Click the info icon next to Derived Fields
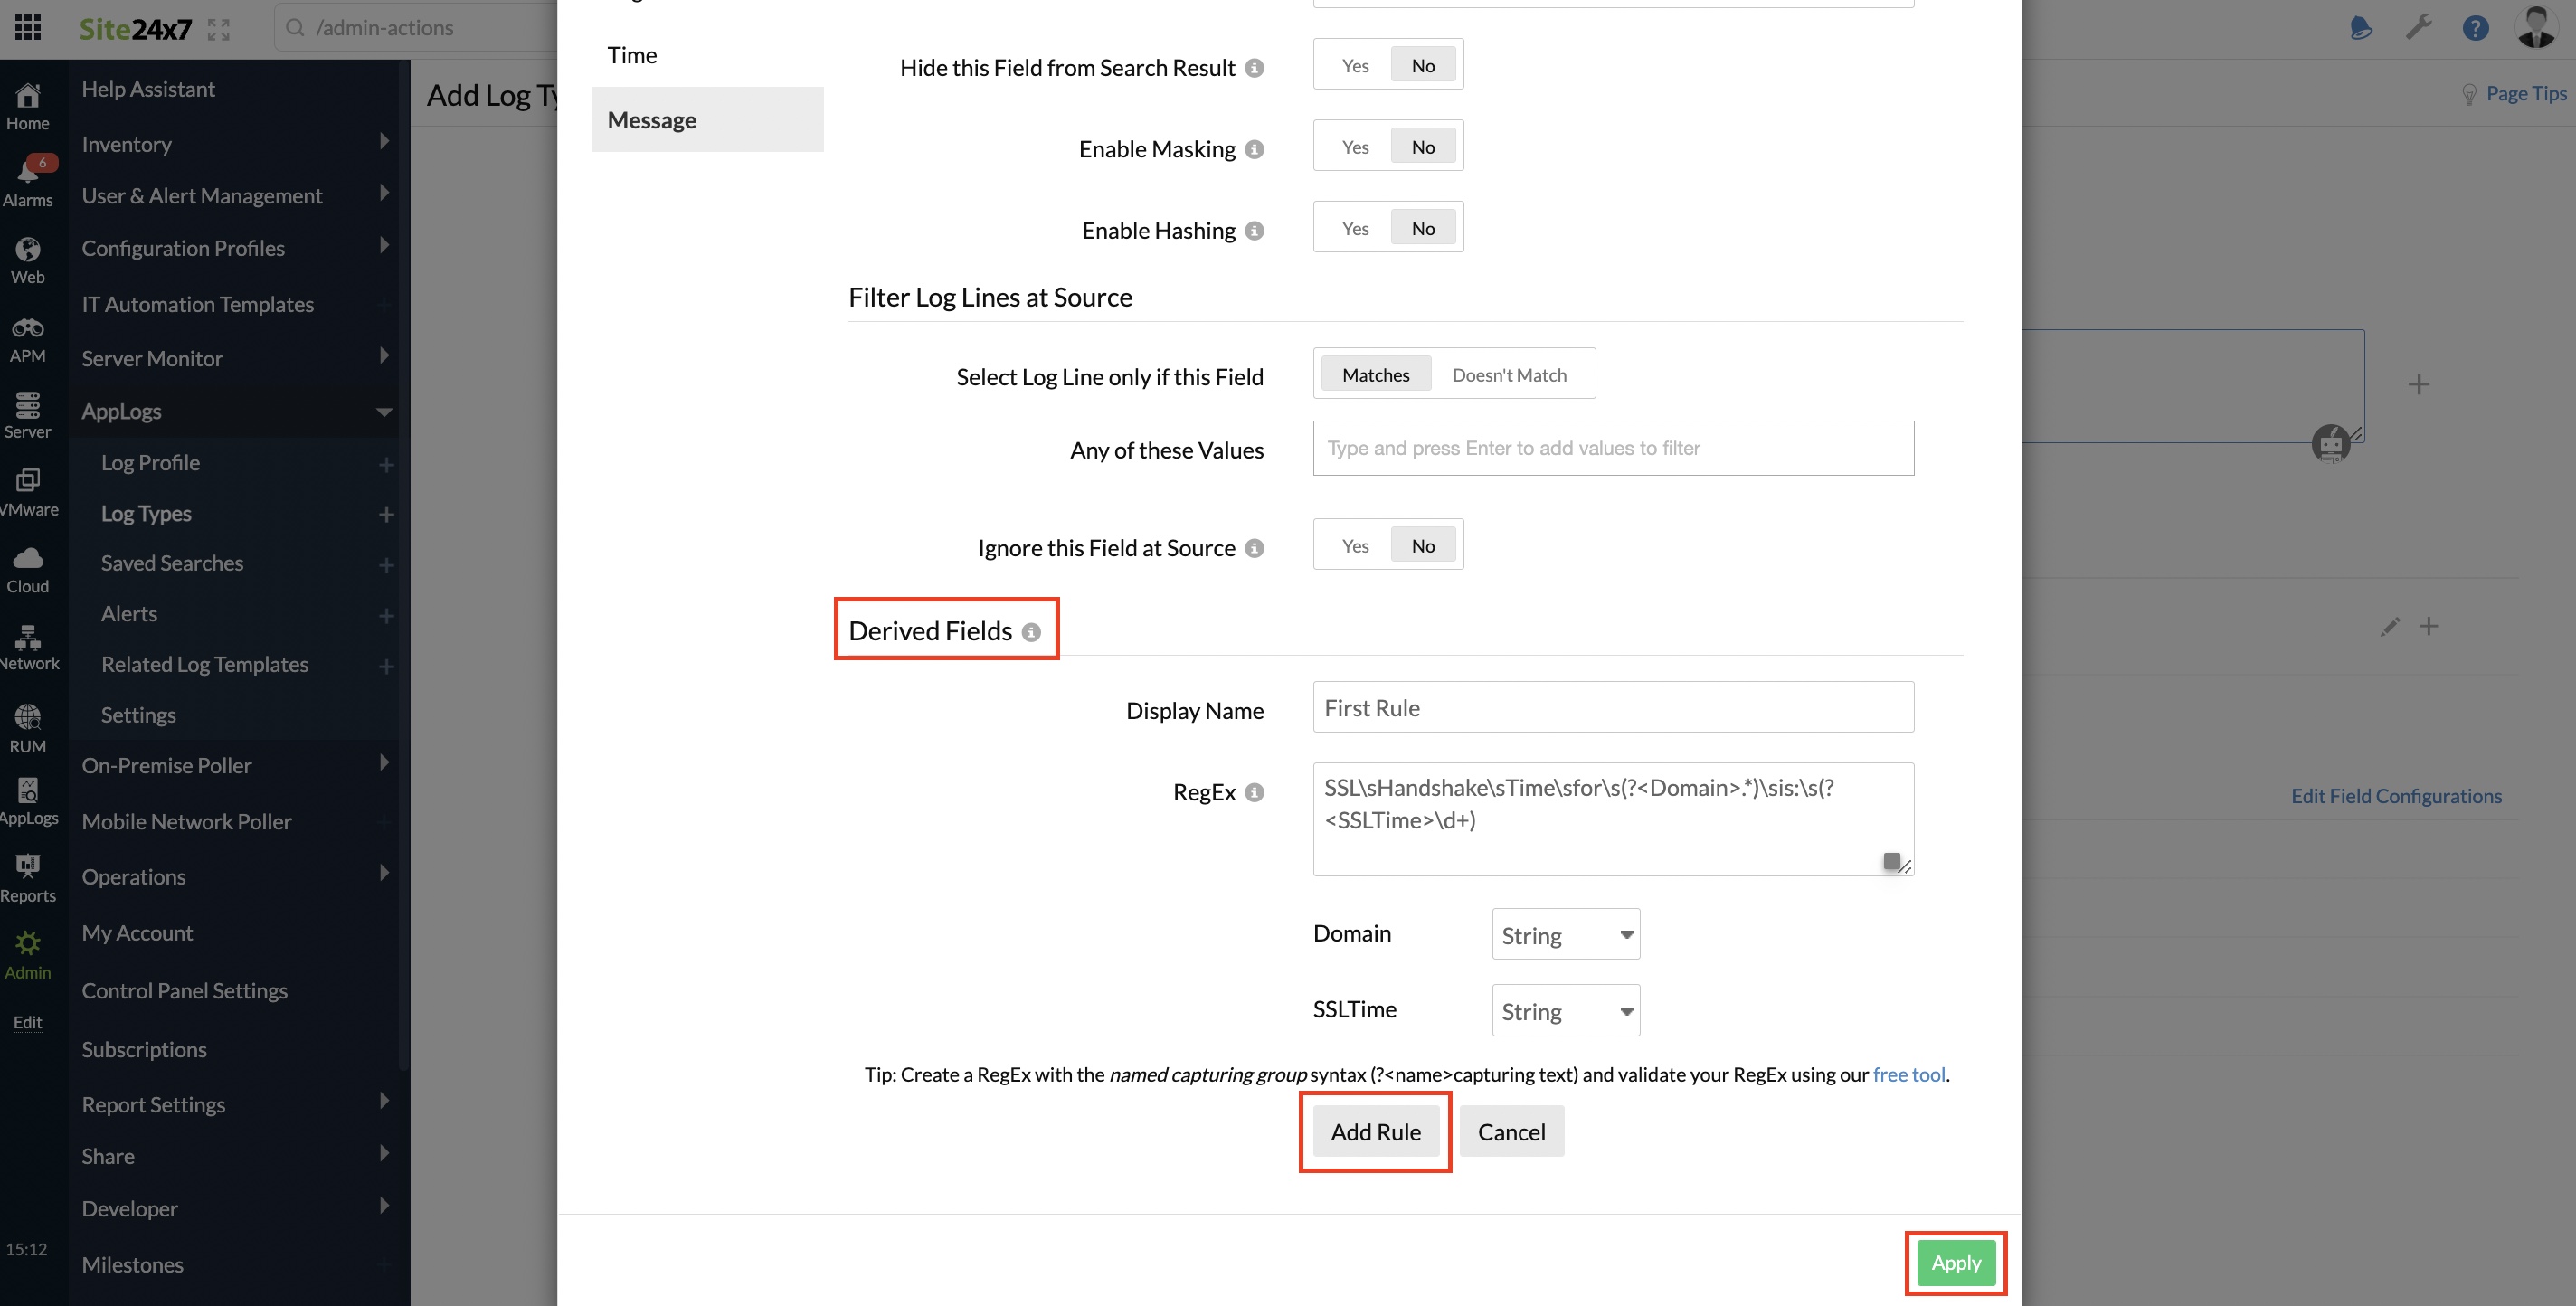The height and width of the screenshot is (1306, 2576). 1031,632
